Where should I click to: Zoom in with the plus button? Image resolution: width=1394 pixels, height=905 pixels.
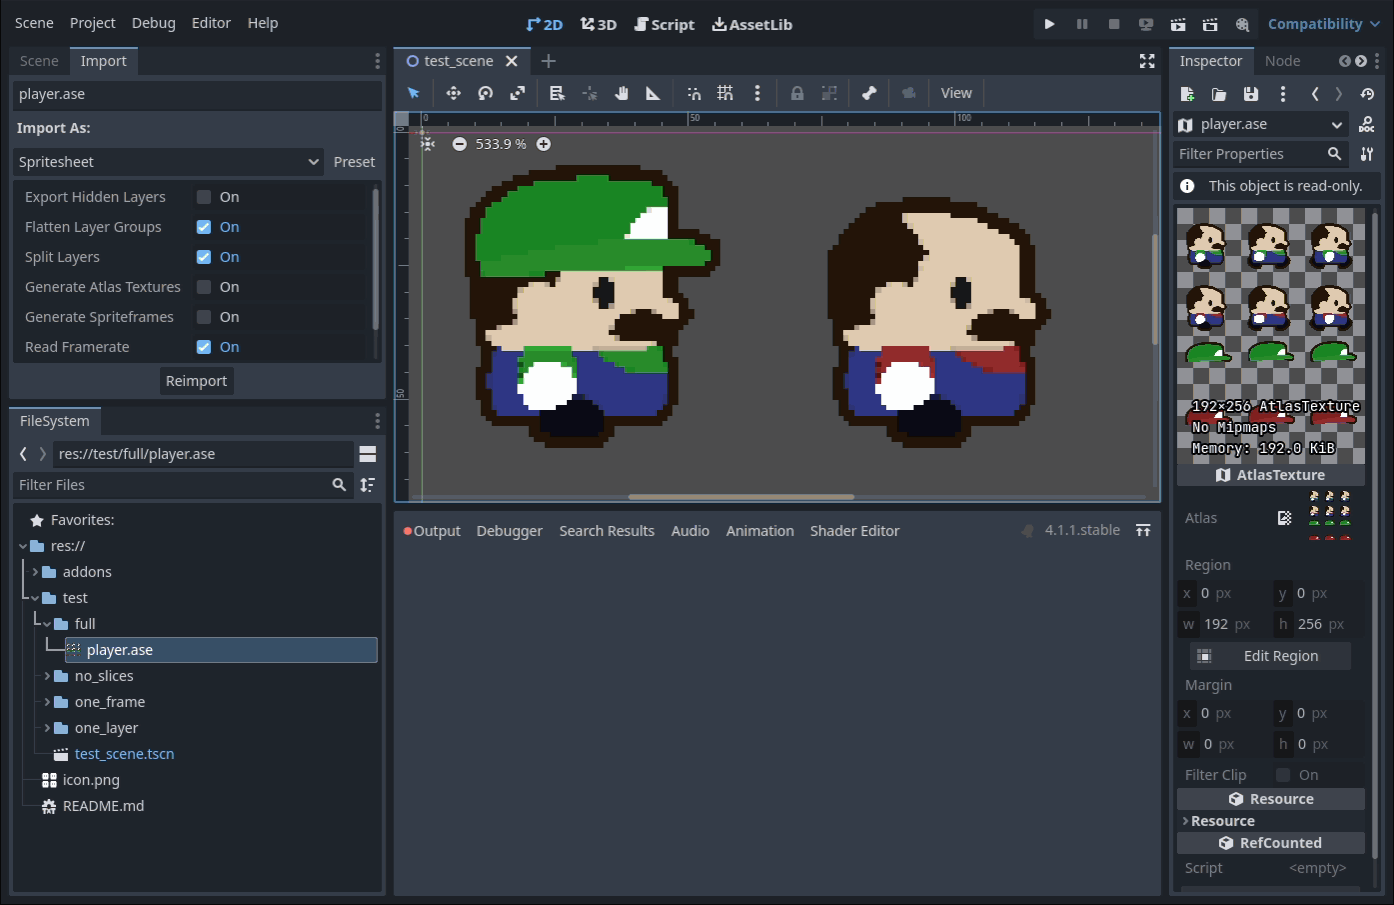point(543,144)
